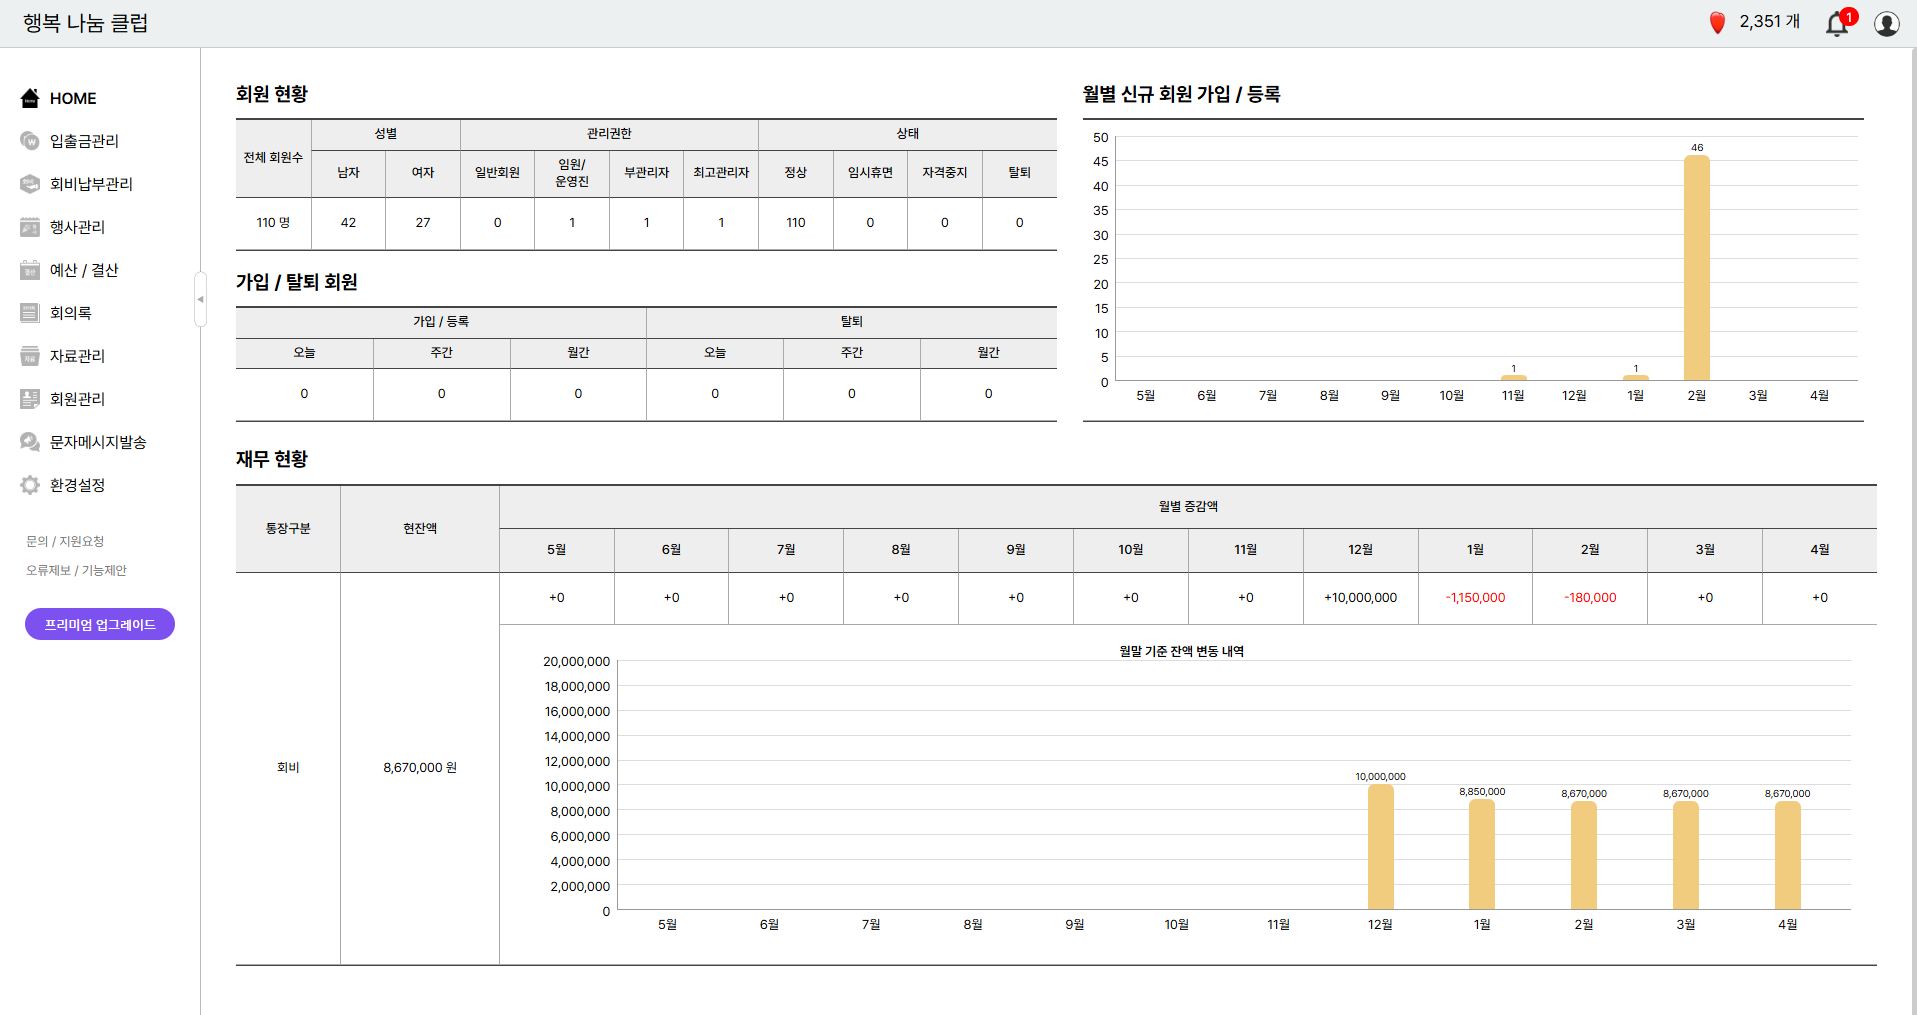Image resolution: width=1917 pixels, height=1015 pixels.
Task: Go to 회원관리 menu
Action: click(x=77, y=399)
